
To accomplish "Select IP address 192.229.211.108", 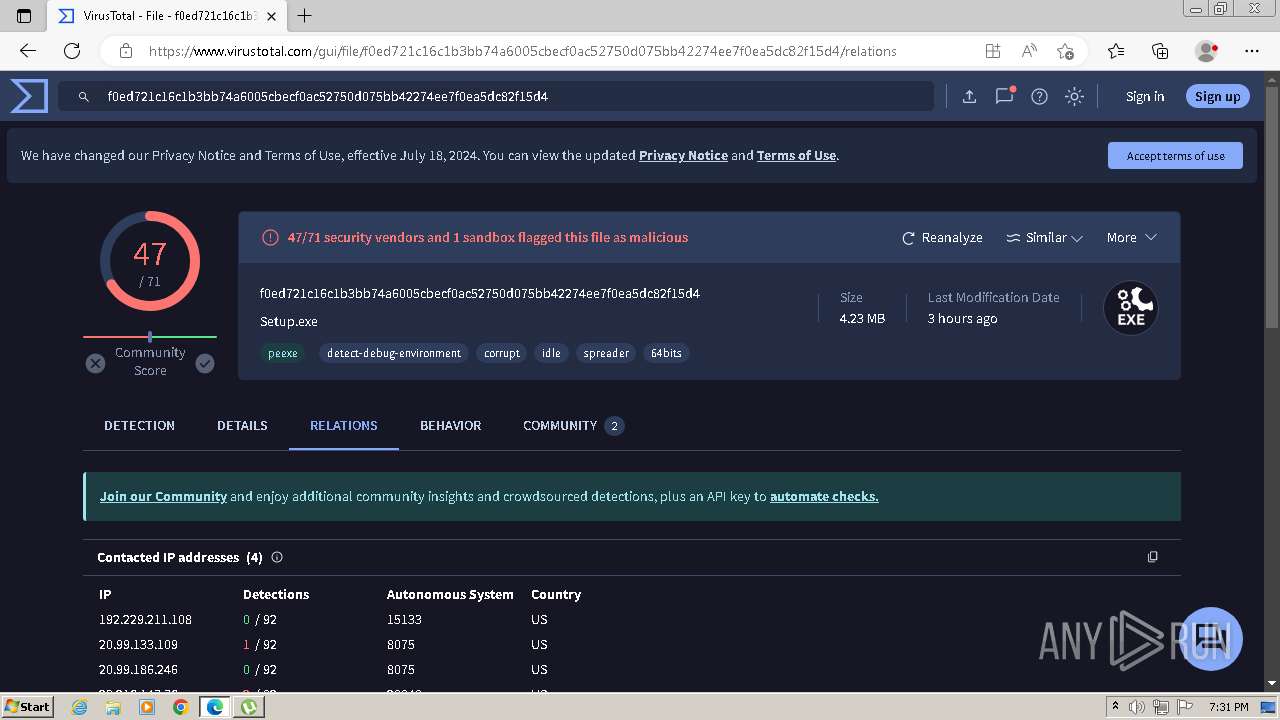I will click(145, 620).
